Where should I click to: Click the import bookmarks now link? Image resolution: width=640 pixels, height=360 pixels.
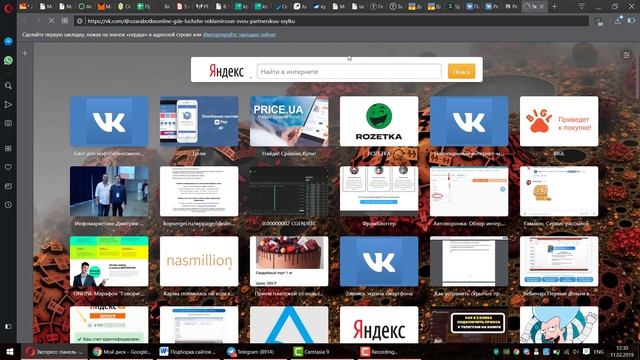pos(239,35)
